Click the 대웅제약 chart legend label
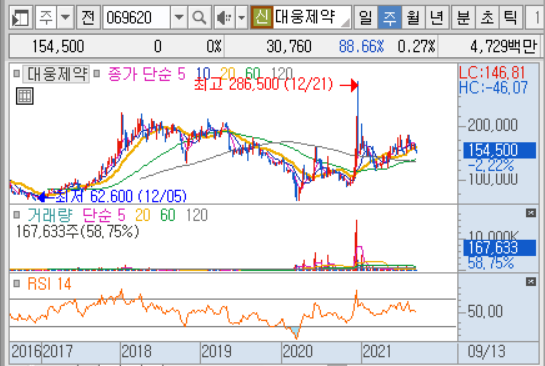This screenshot has width=545, height=366. point(56,74)
